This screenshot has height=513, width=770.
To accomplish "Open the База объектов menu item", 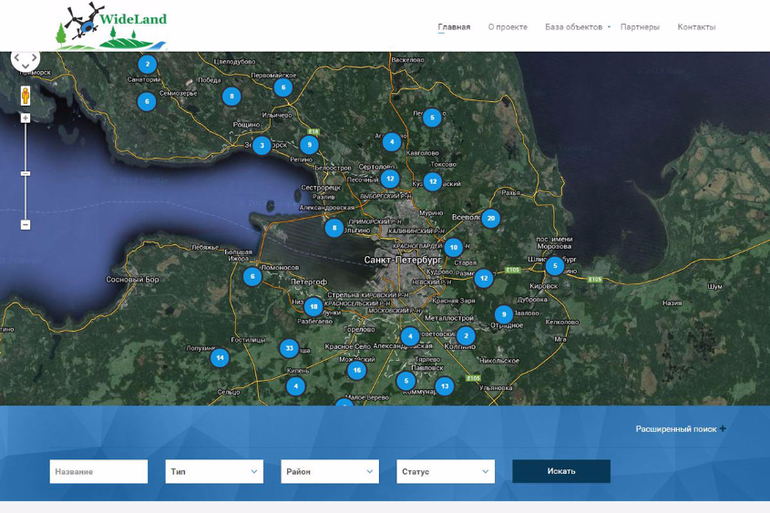I will [x=574, y=27].
